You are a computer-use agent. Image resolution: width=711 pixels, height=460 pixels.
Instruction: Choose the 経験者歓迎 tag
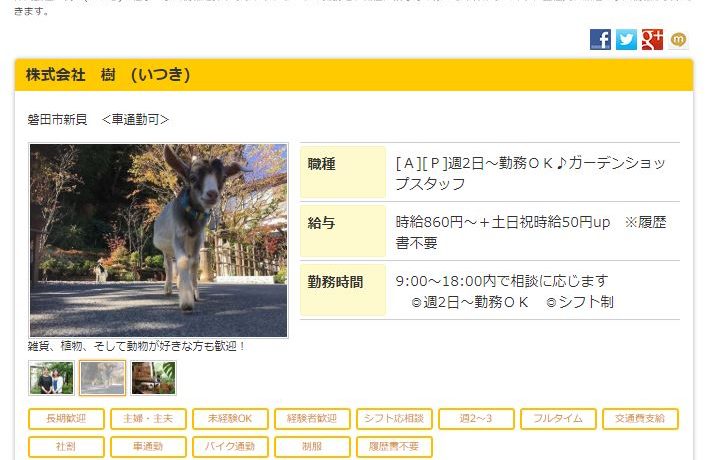pyautogui.click(x=312, y=418)
